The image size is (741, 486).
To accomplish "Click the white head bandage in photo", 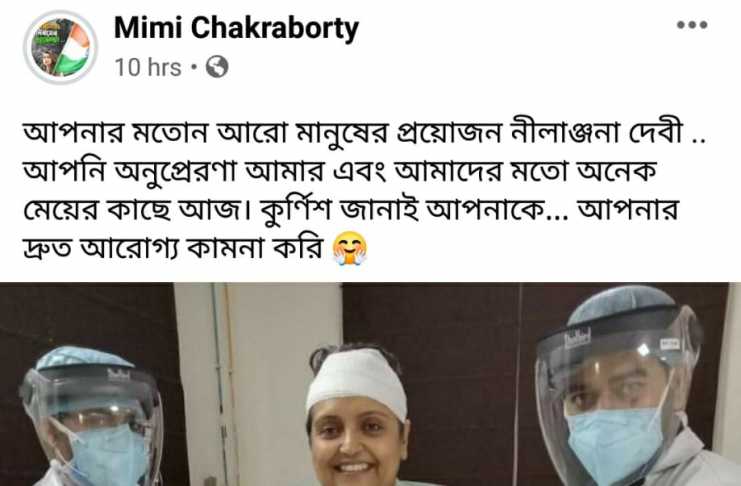I will 357,381.
